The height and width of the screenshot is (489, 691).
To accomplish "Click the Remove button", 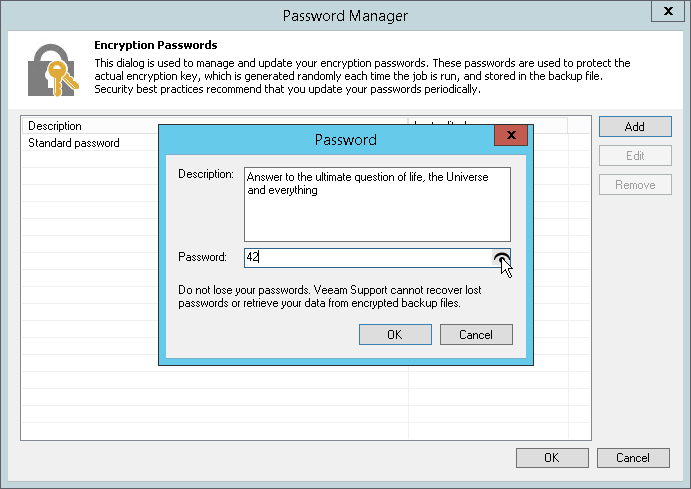I will [x=634, y=185].
